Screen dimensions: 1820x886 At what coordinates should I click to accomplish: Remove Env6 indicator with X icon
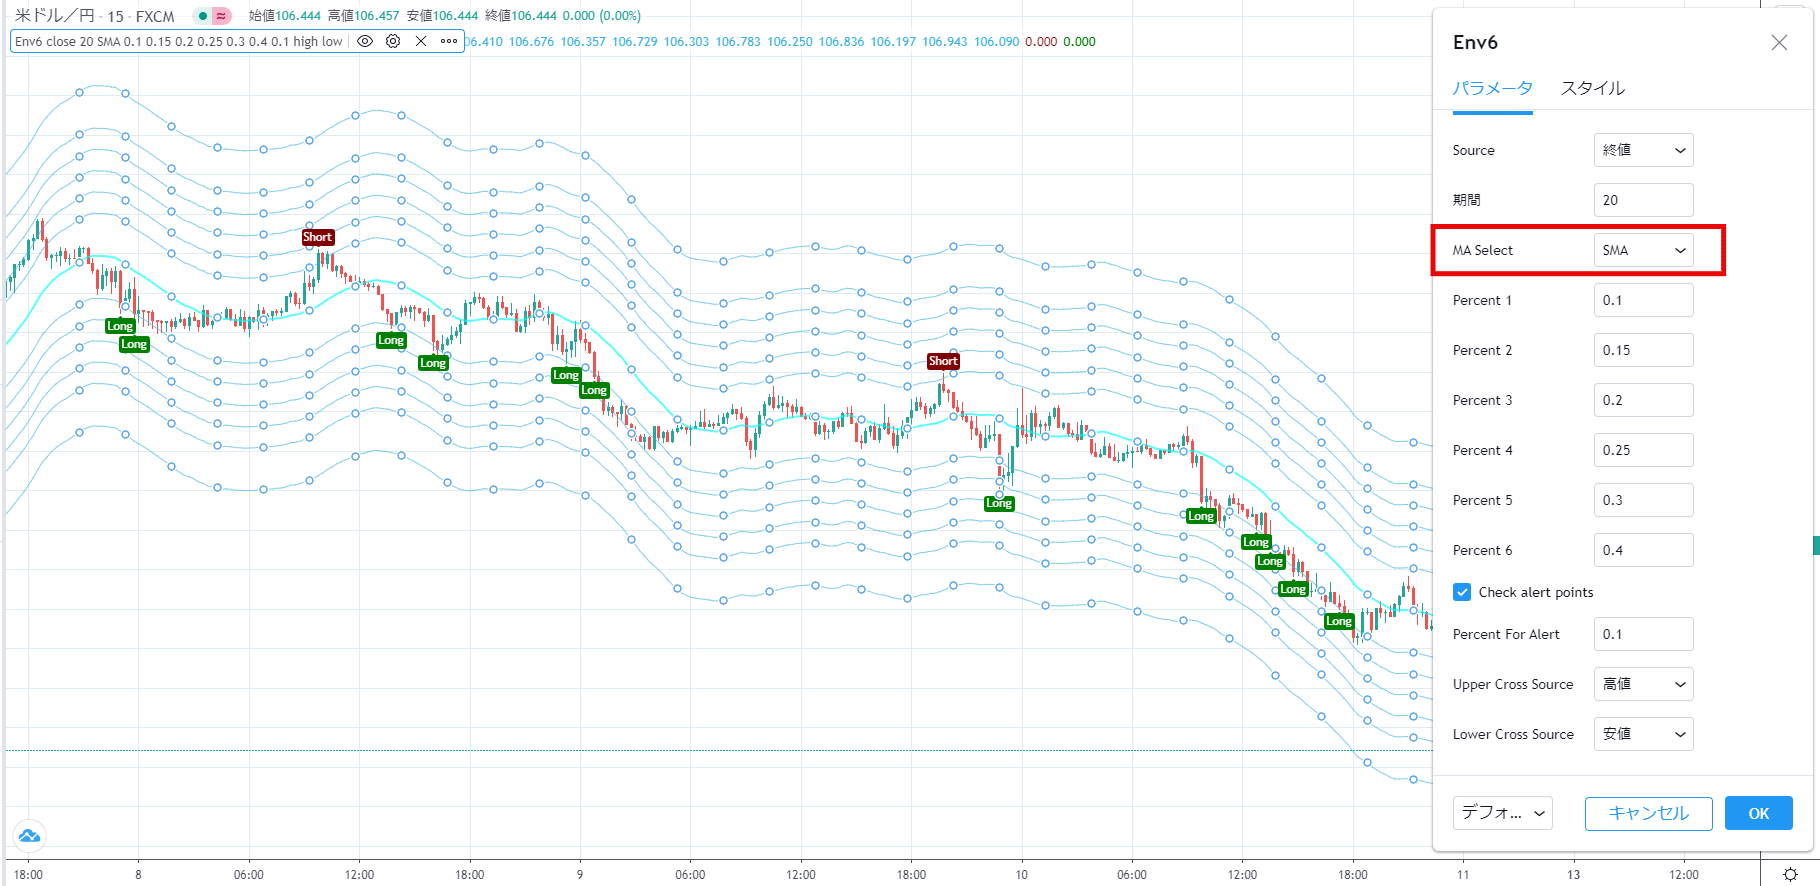point(421,41)
